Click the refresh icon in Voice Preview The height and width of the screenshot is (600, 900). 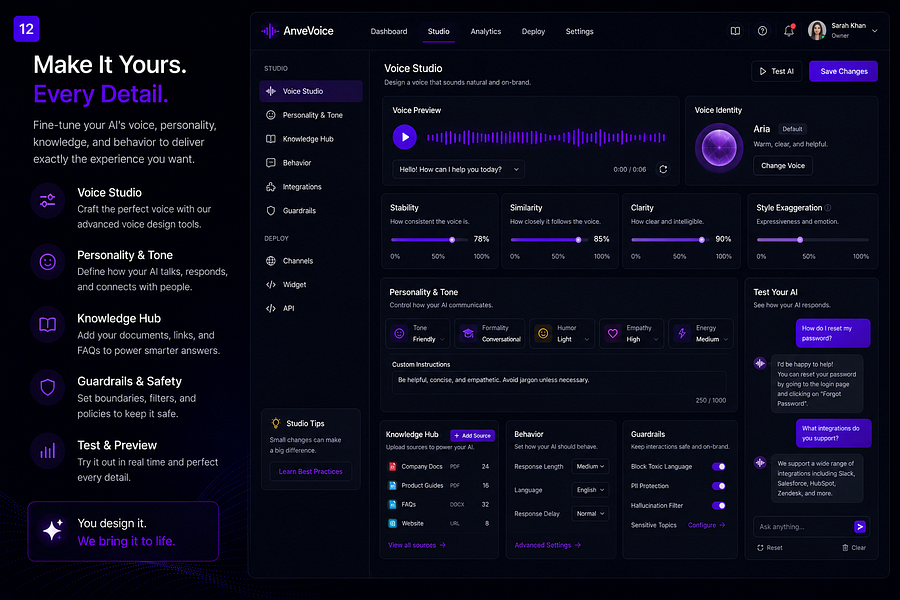663,169
